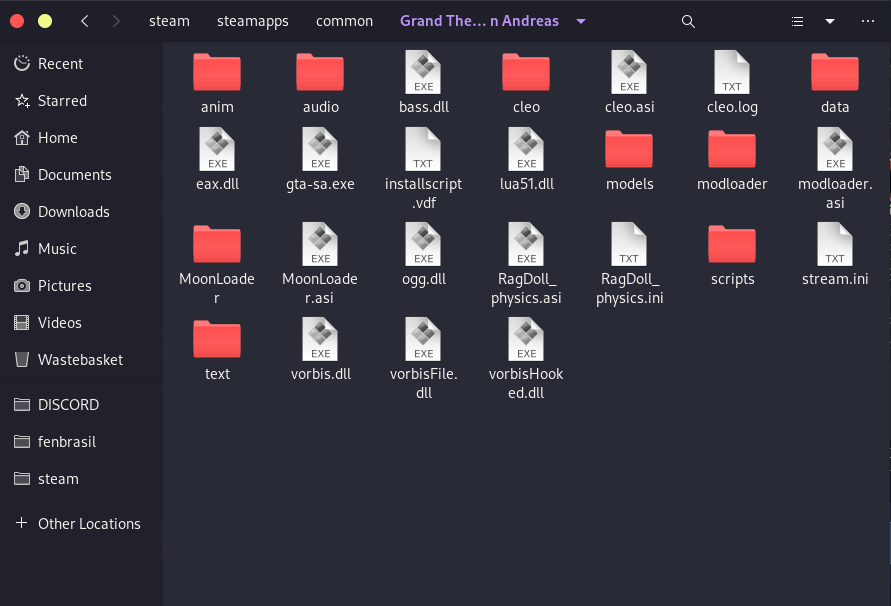The width and height of the screenshot is (891, 606).
Task: Open the fenbrasil bookmark
Action: [82, 442]
